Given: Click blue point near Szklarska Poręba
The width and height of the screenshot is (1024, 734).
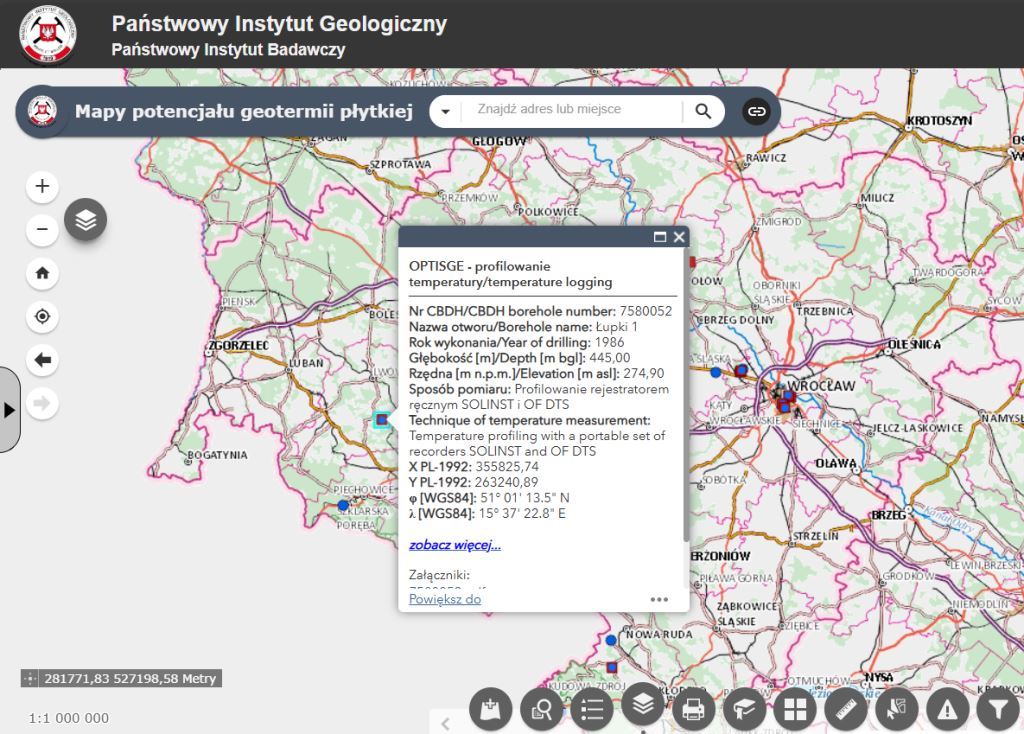Looking at the screenshot, I should tap(343, 505).
